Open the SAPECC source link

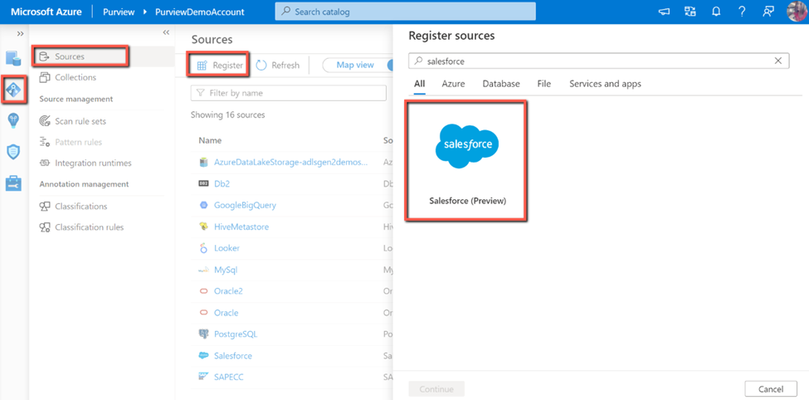(x=229, y=377)
